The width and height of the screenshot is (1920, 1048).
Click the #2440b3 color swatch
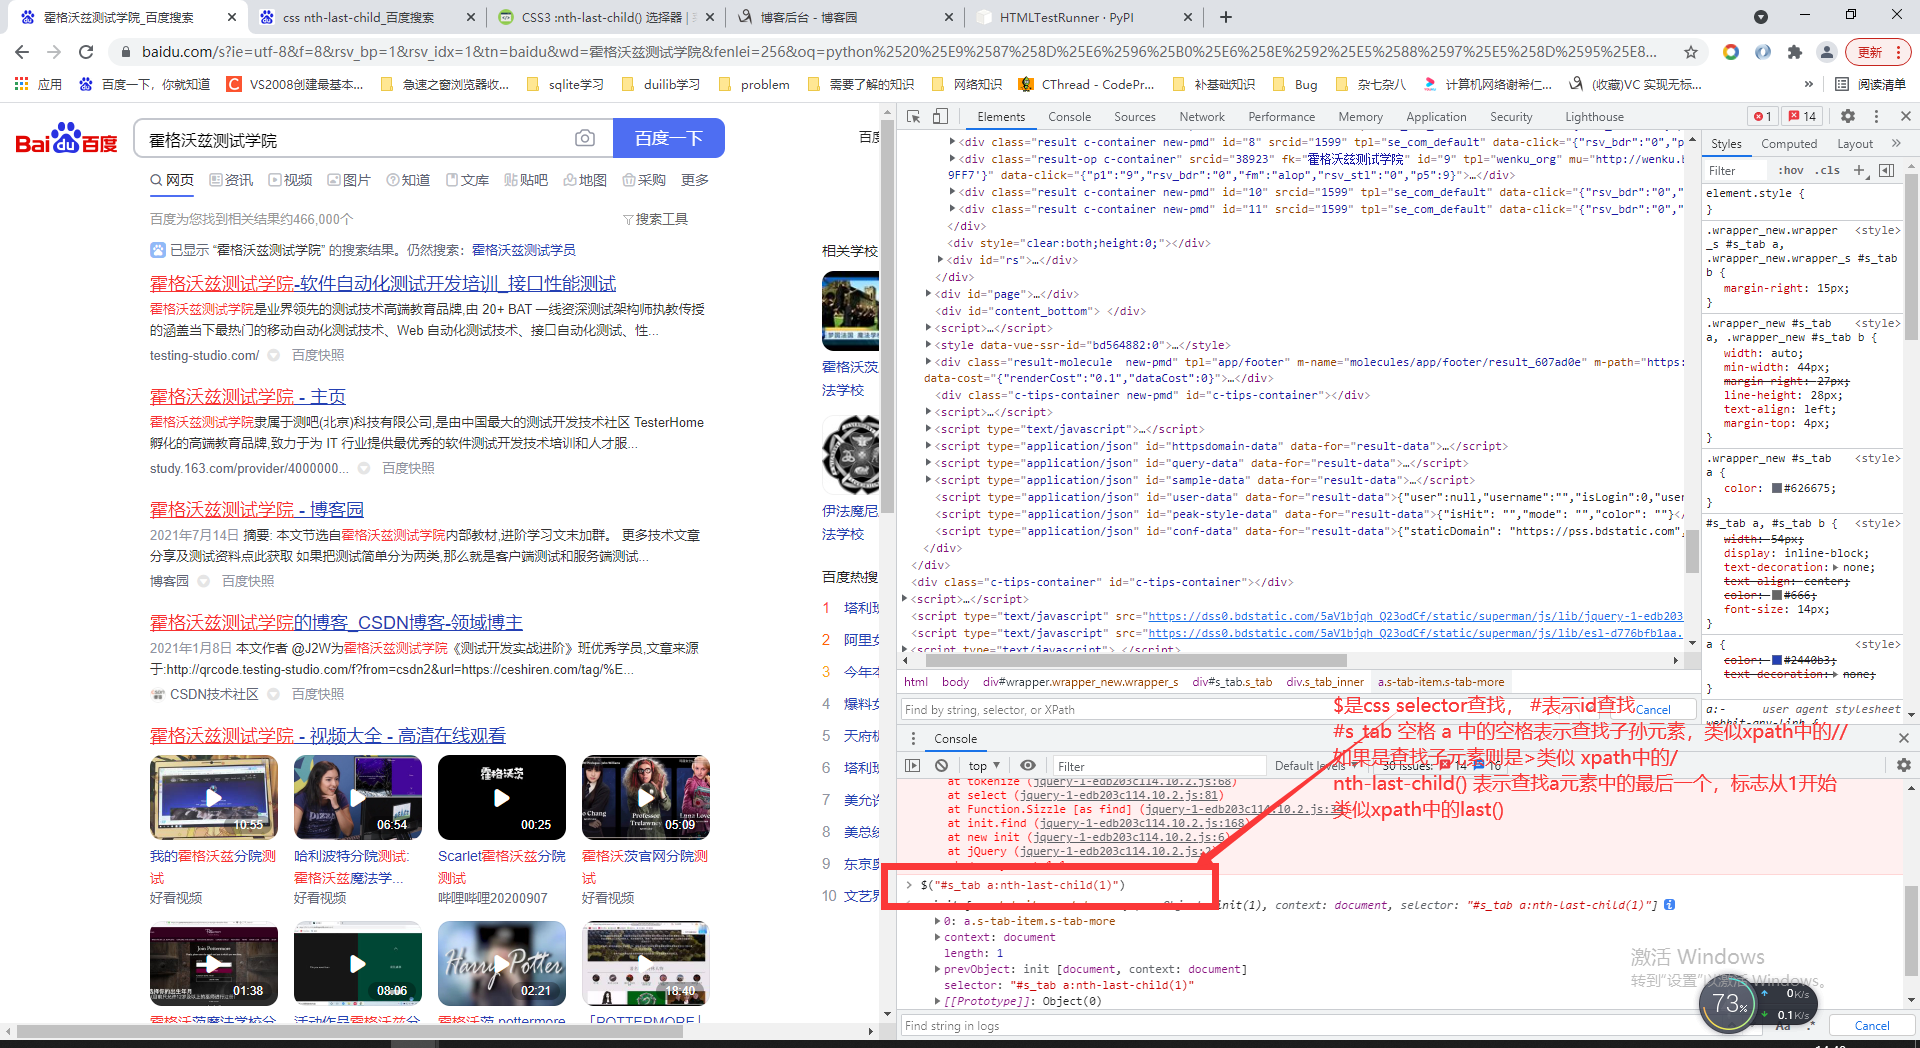1777,660
